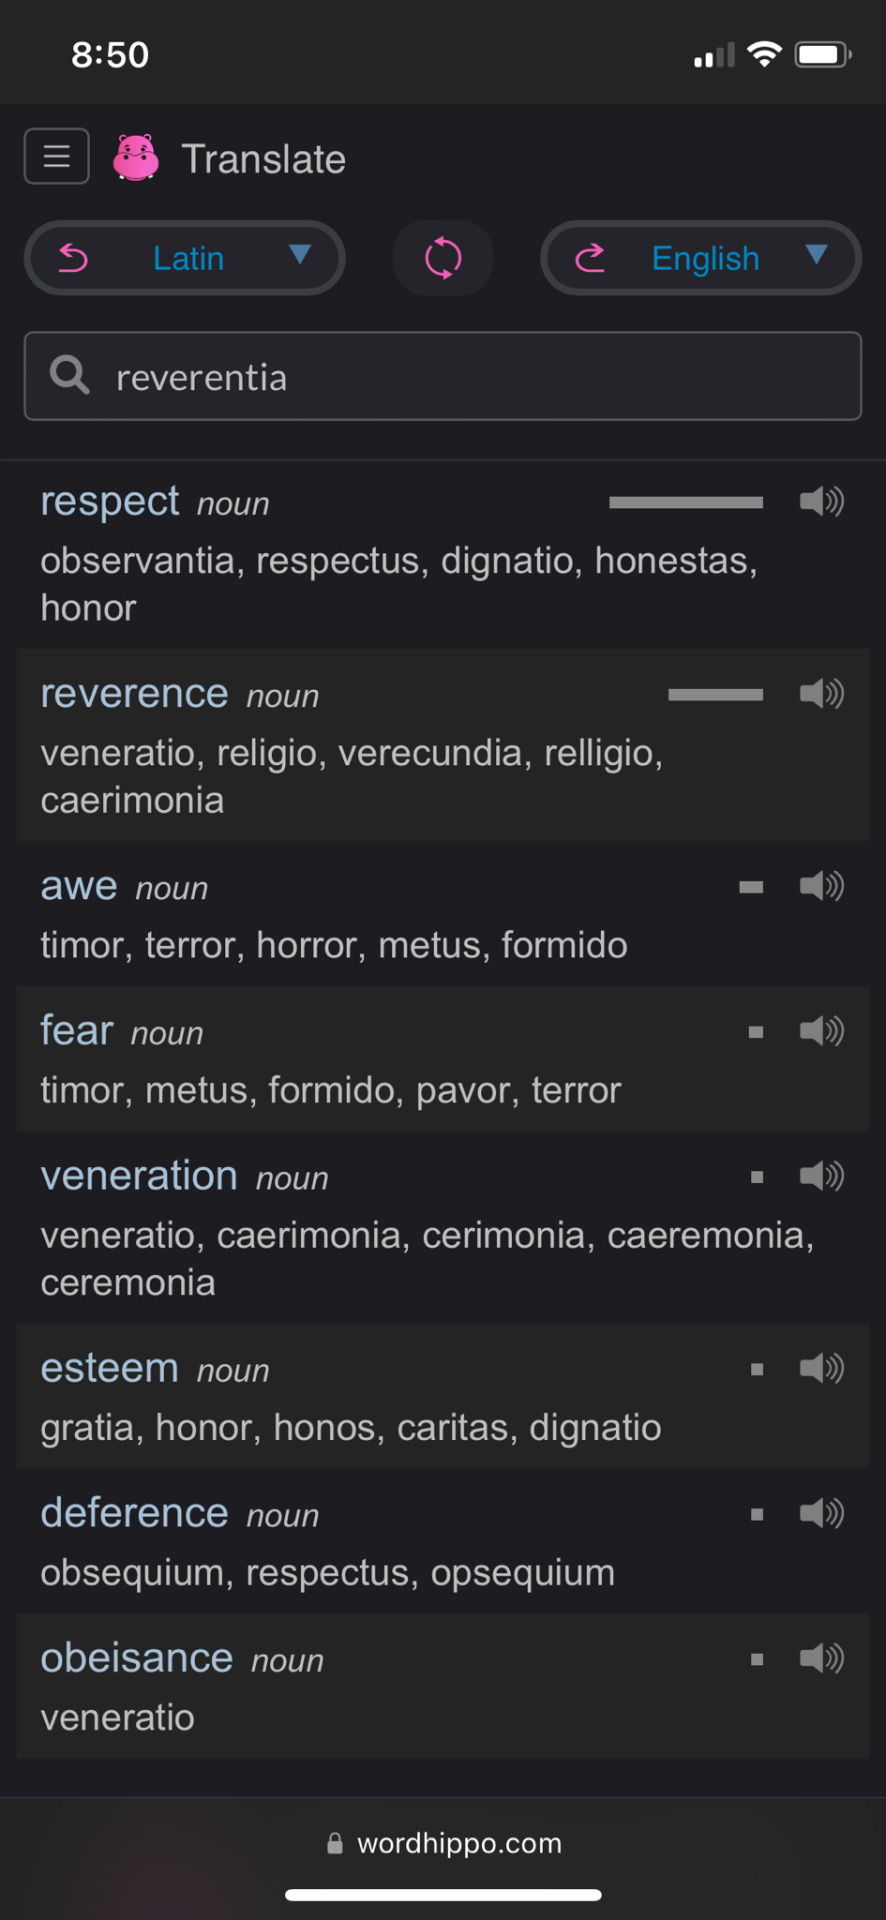Screen dimensions: 886x1920
Task: Play pronunciation audio for esteem
Action: coord(822,1368)
